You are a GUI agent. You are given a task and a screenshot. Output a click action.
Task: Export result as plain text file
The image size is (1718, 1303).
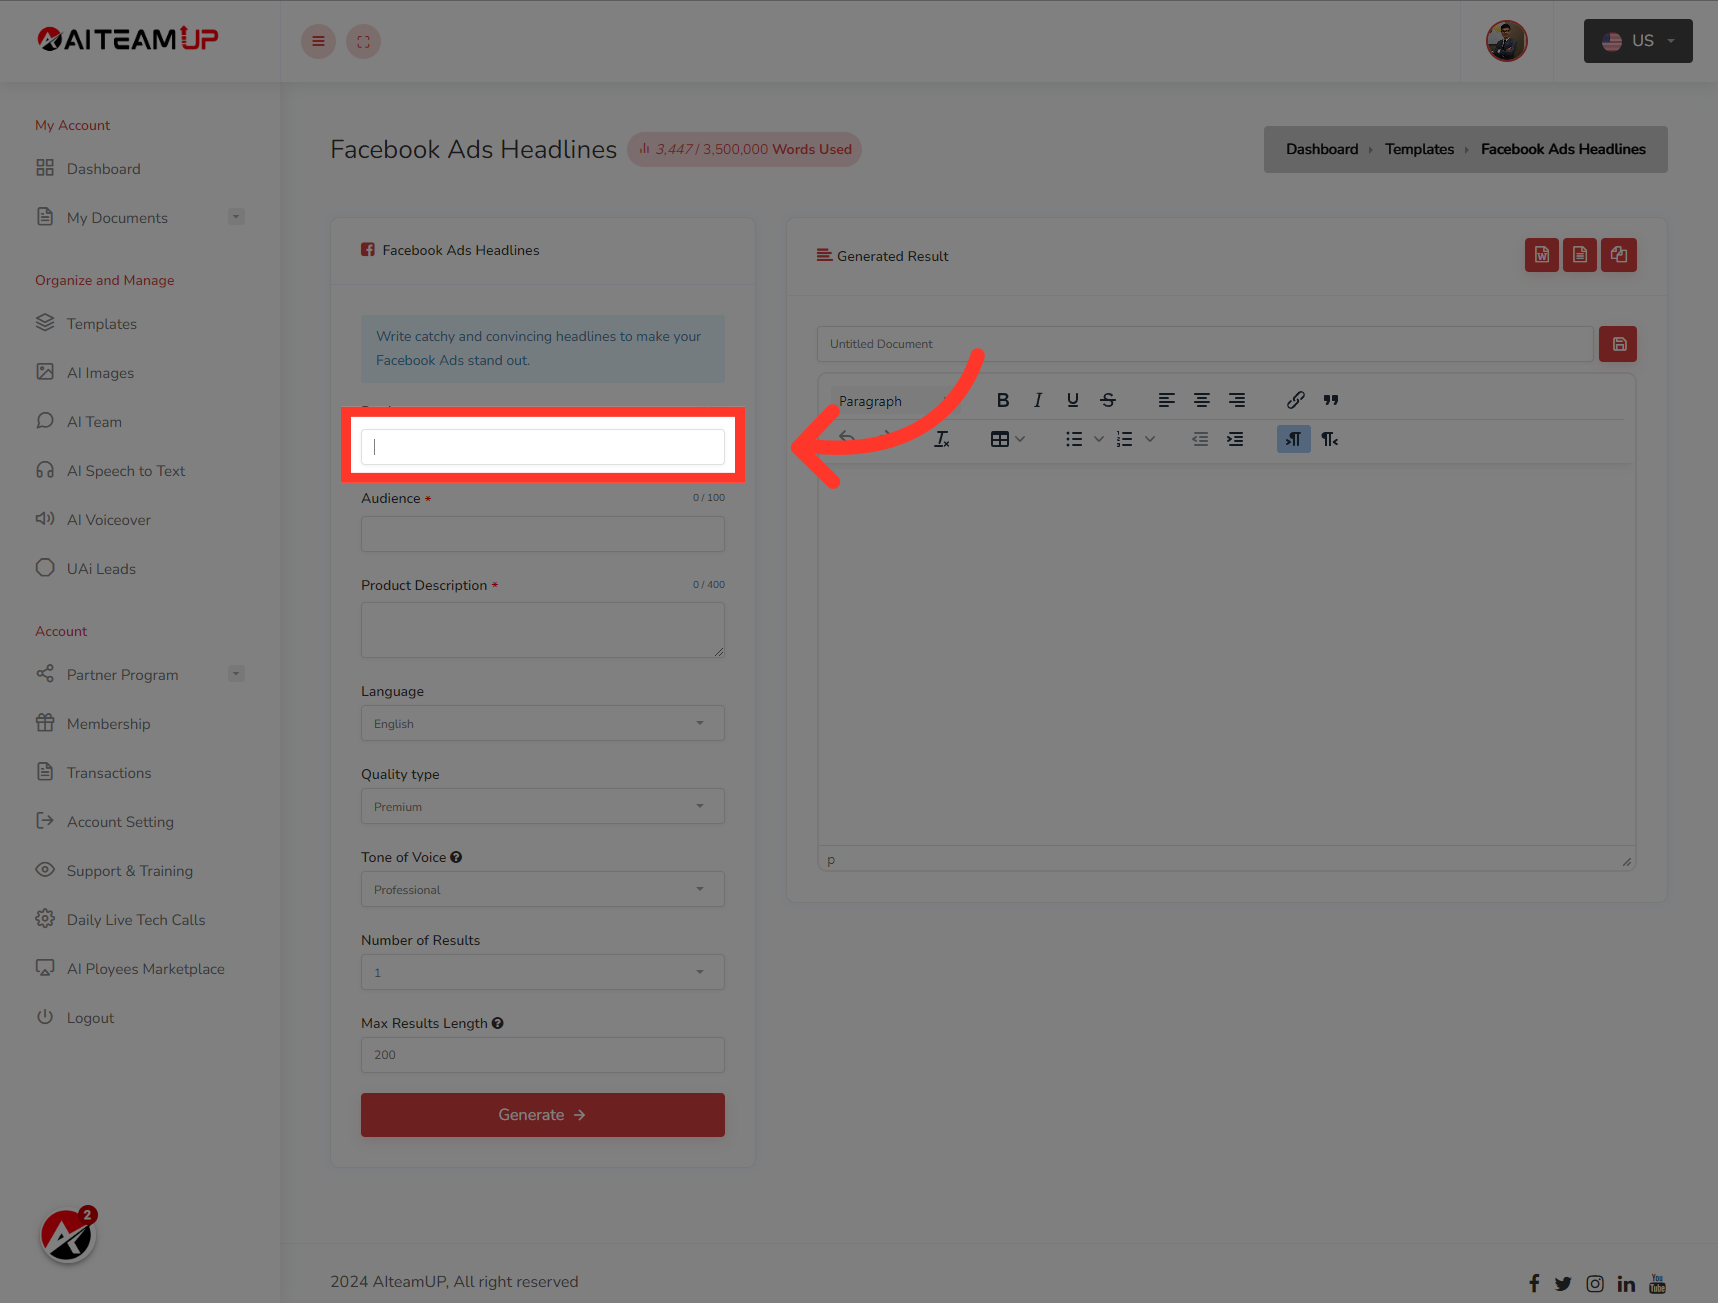pyautogui.click(x=1580, y=255)
